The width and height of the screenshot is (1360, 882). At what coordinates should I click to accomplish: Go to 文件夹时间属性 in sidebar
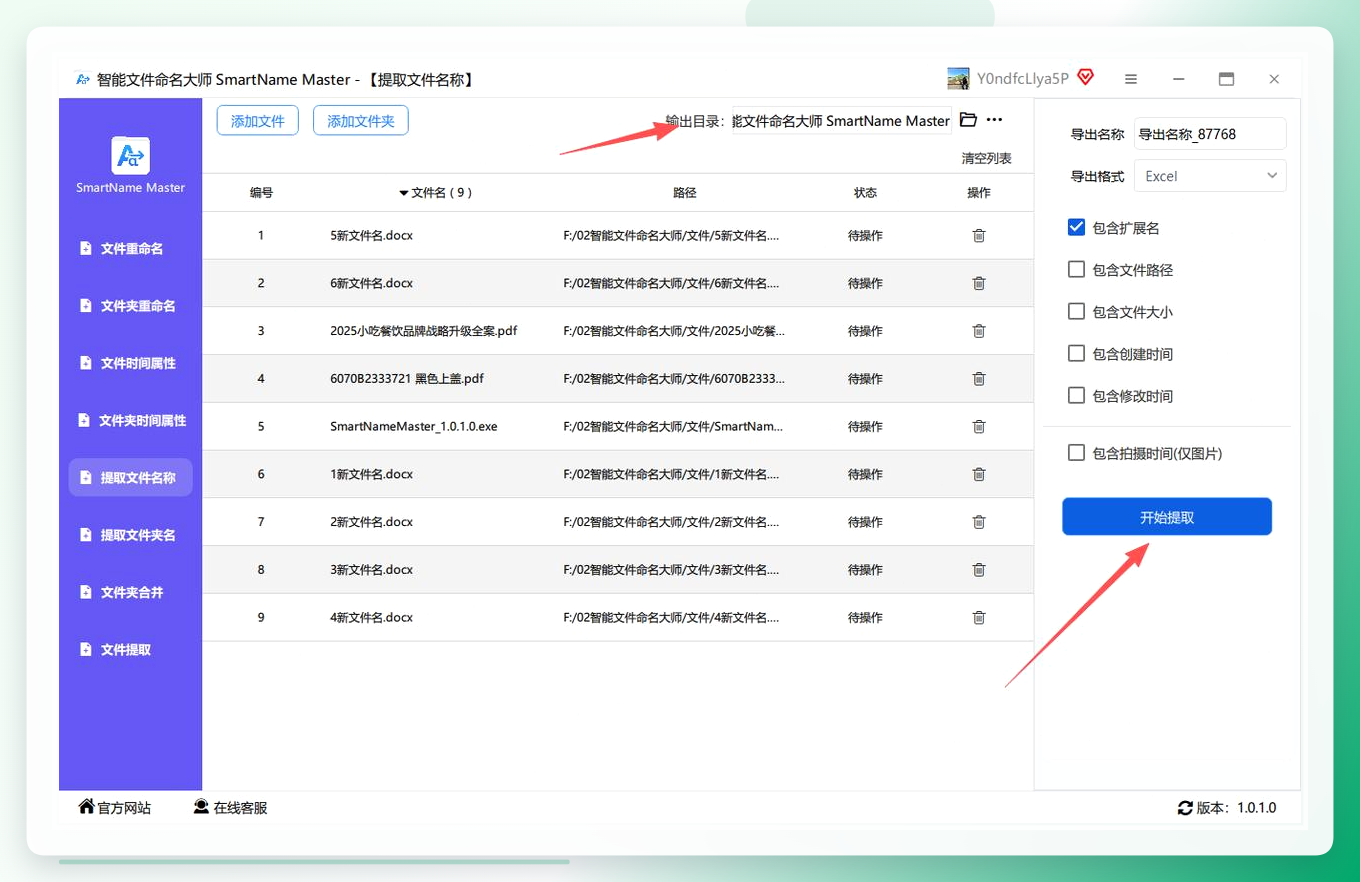coord(130,420)
